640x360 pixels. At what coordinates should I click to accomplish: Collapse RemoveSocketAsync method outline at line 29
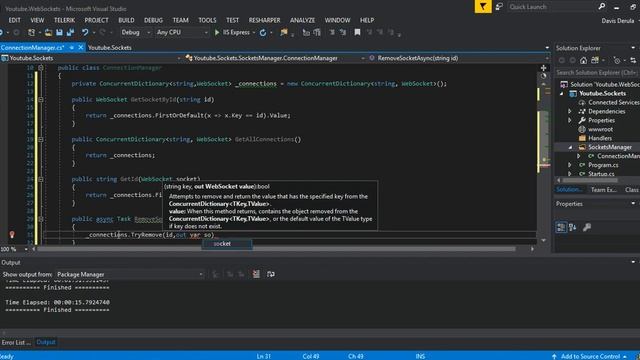[40, 219]
